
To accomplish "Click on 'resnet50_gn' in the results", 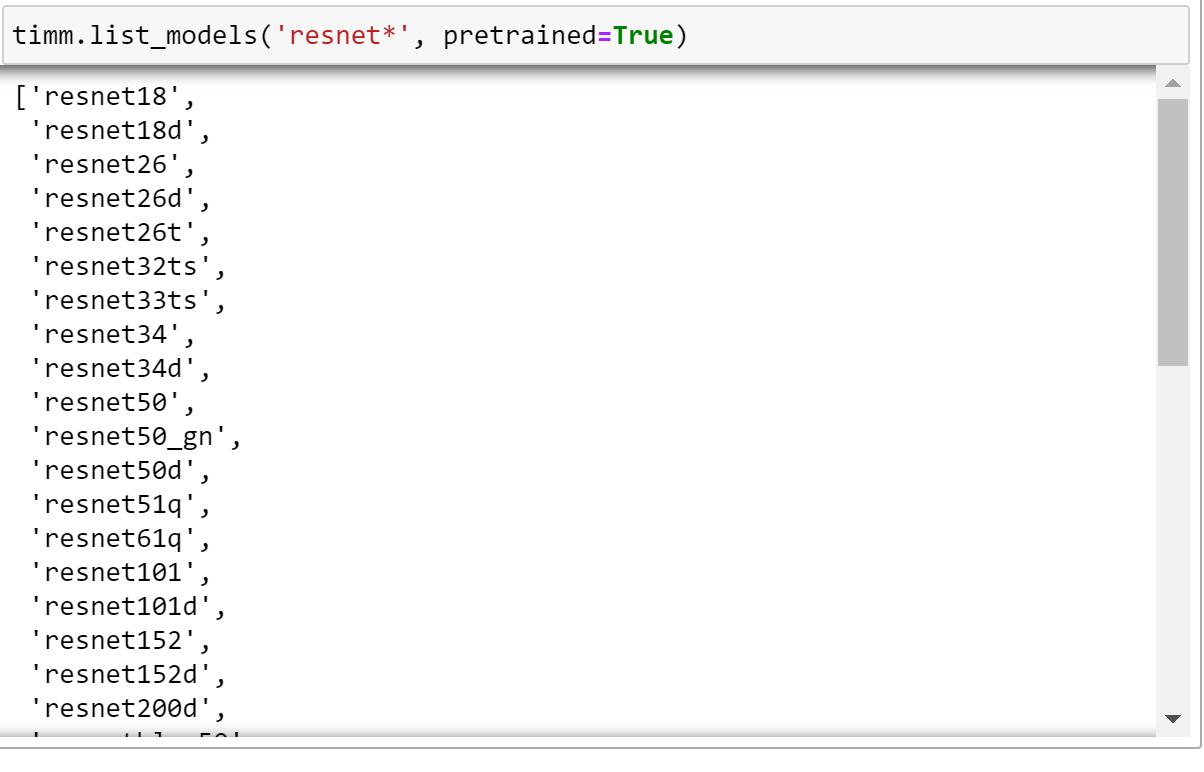I will click(135, 437).
